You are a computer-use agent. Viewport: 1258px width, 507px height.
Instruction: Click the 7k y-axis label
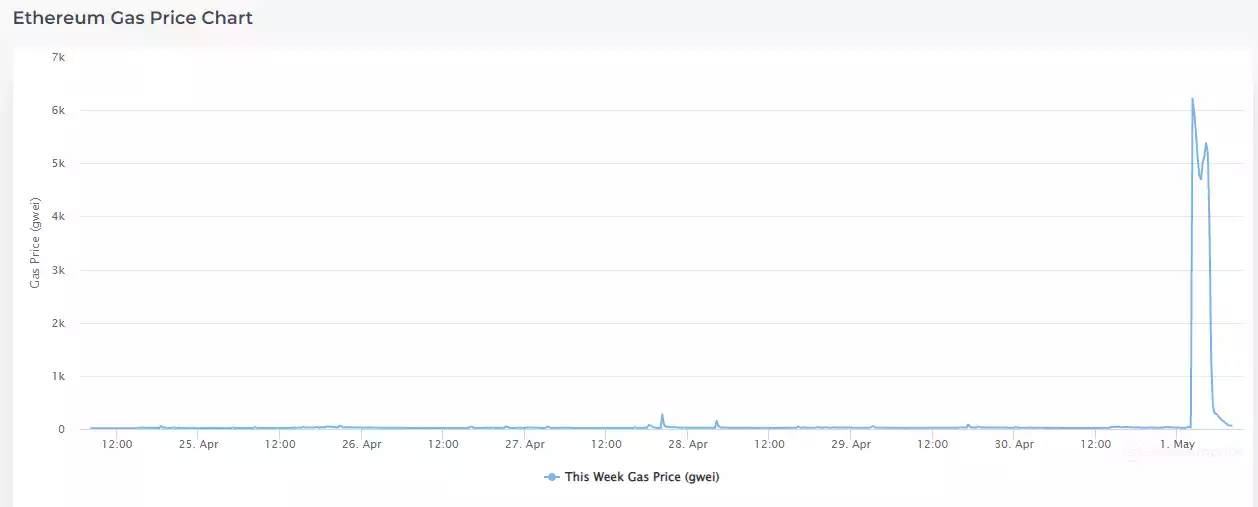(x=58, y=57)
